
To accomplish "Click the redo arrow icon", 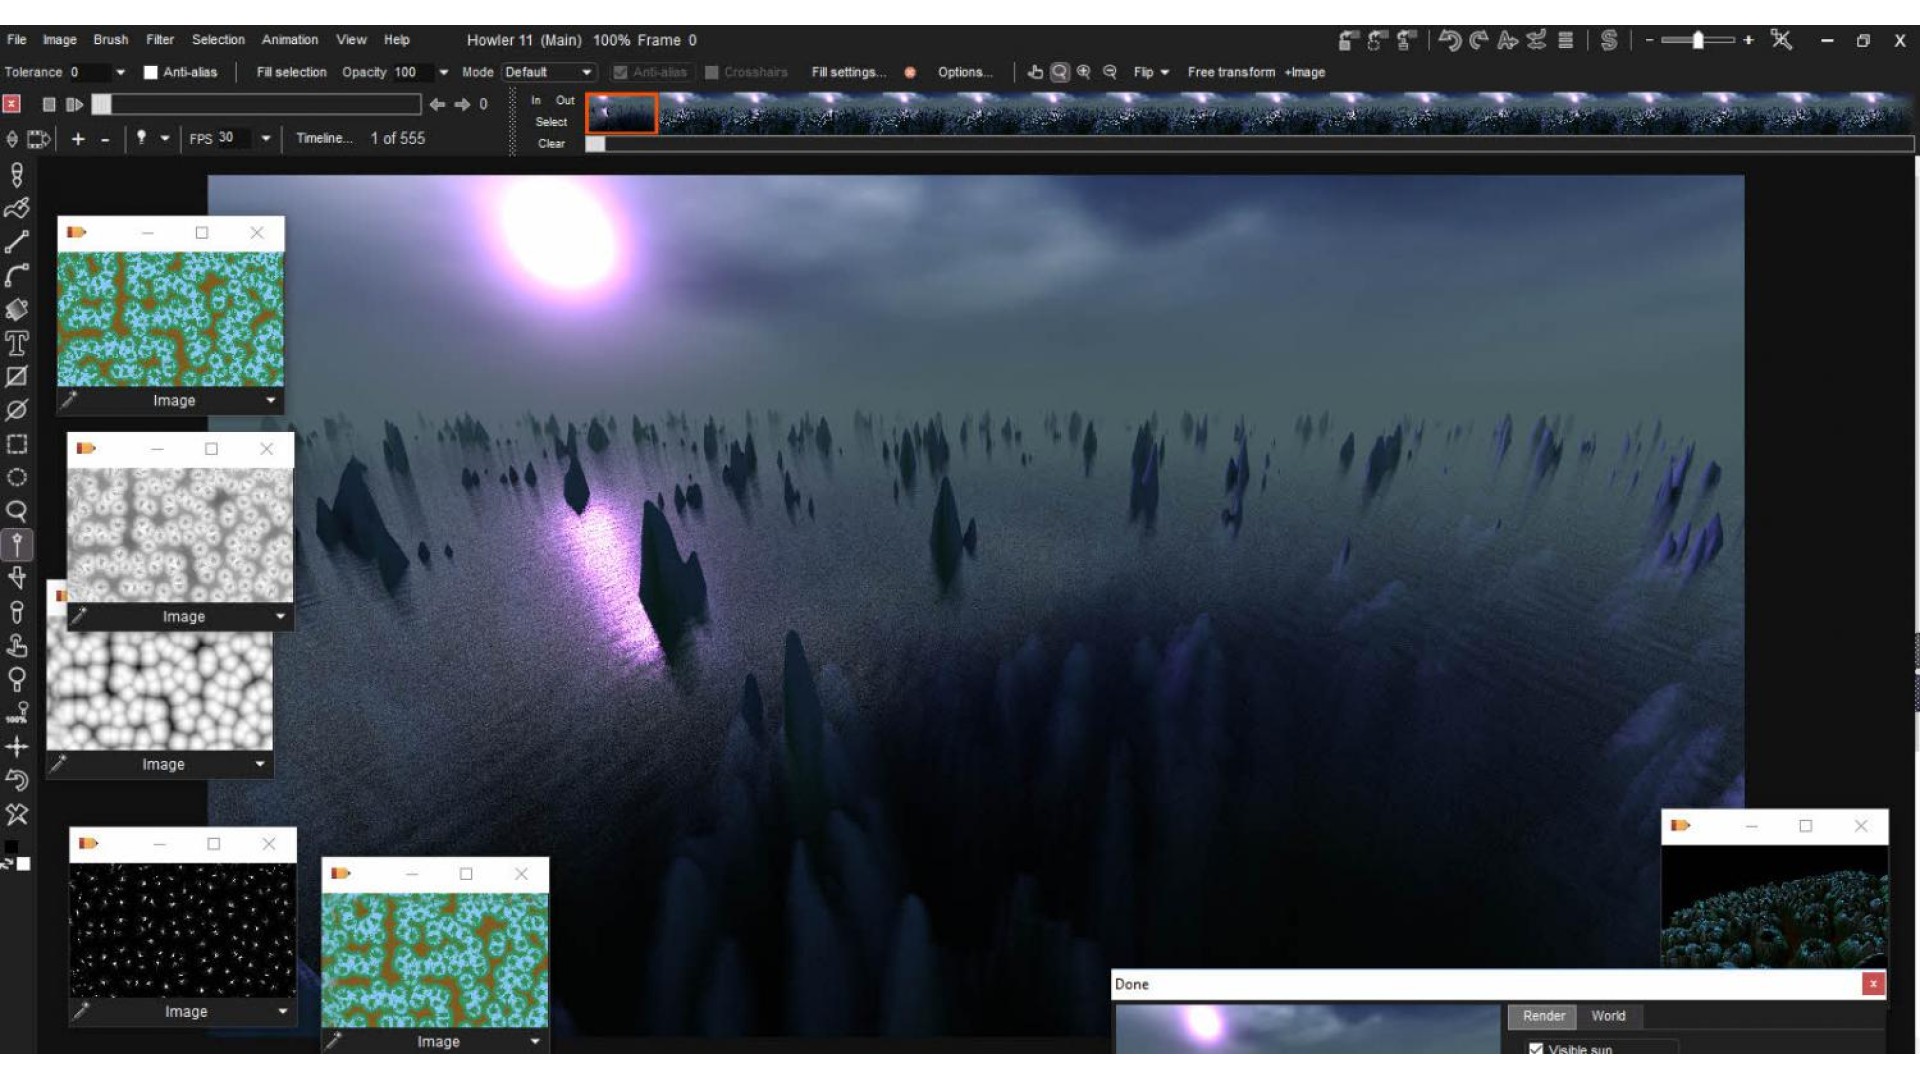I will 1478,40.
